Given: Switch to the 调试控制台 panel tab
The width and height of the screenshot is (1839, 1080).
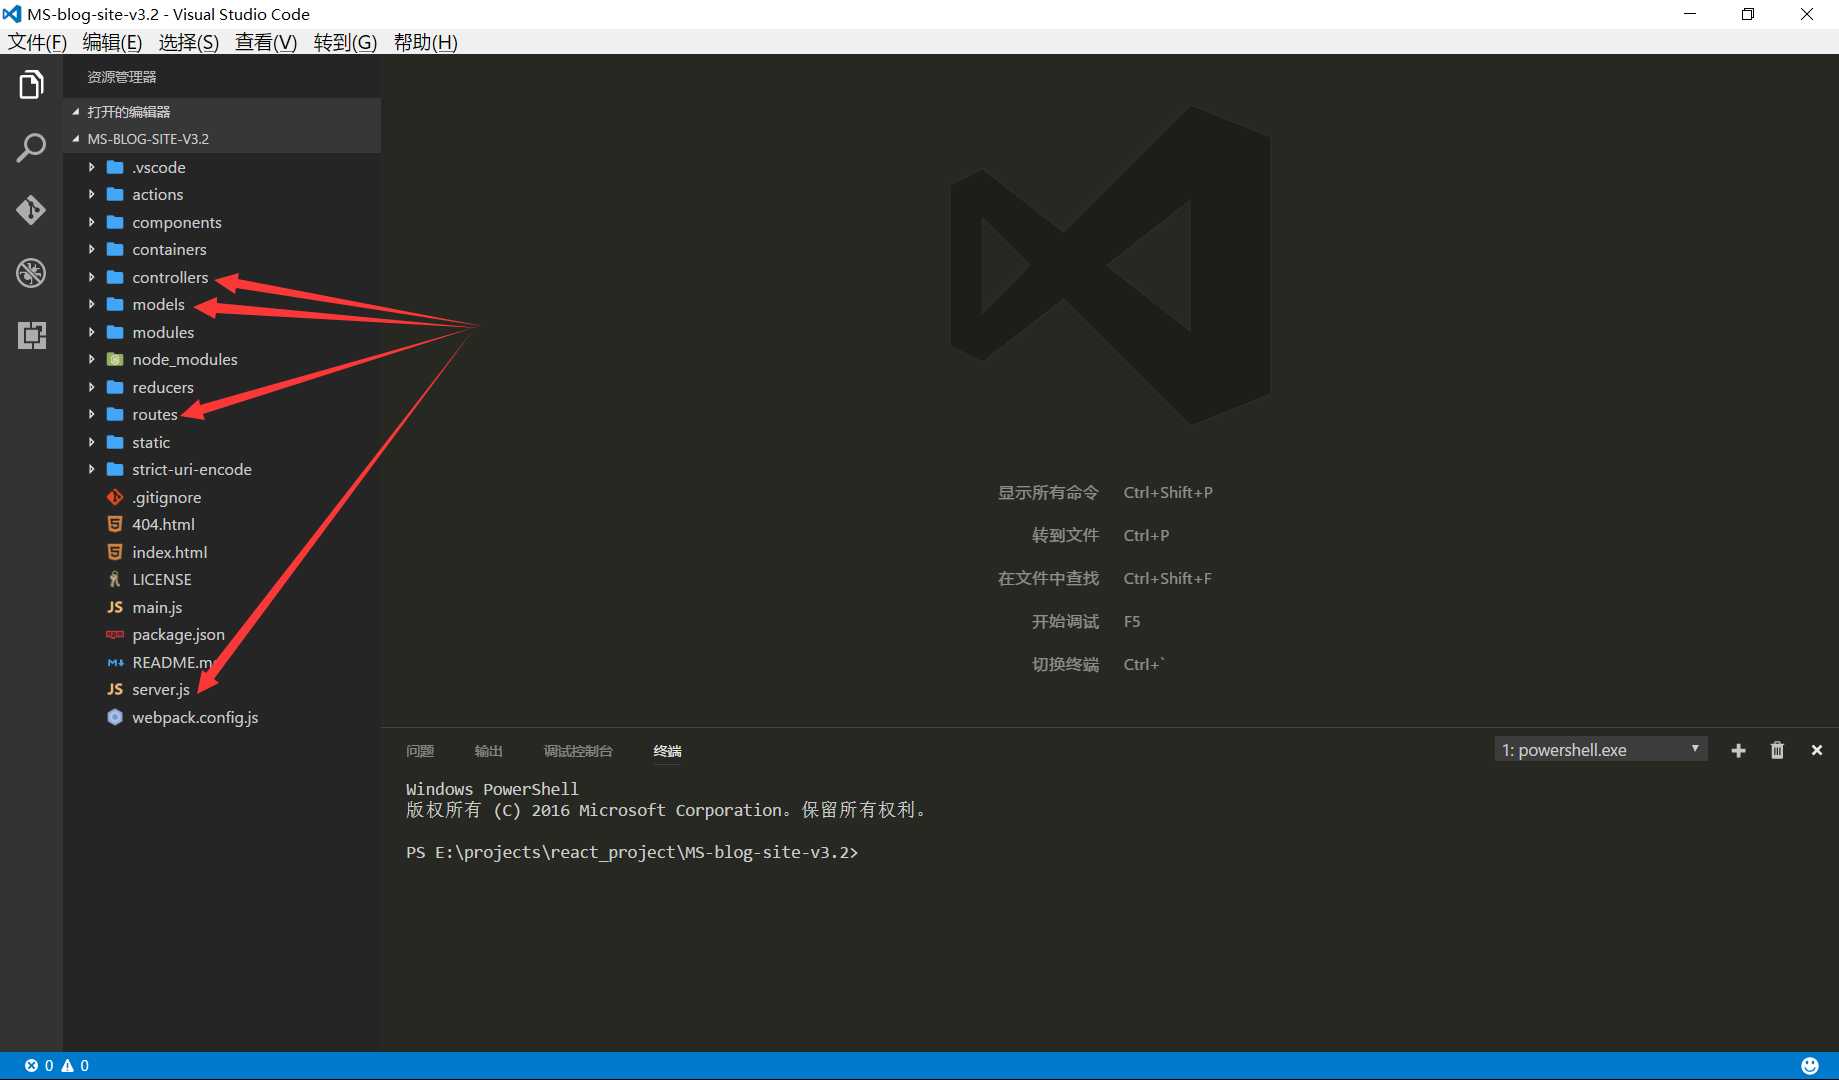Looking at the screenshot, I should 578,751.
